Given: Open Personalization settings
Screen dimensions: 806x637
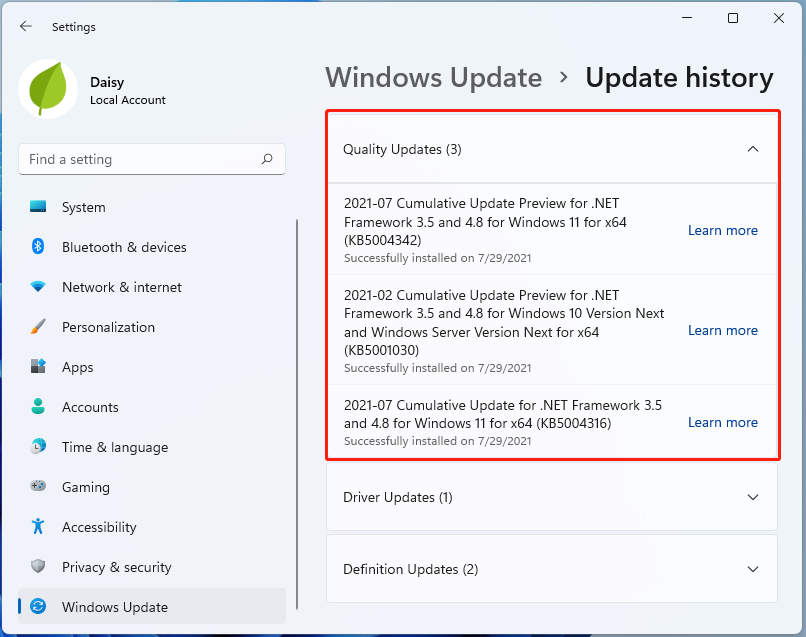Looking at the screenshot, I should tap(152, 327).
